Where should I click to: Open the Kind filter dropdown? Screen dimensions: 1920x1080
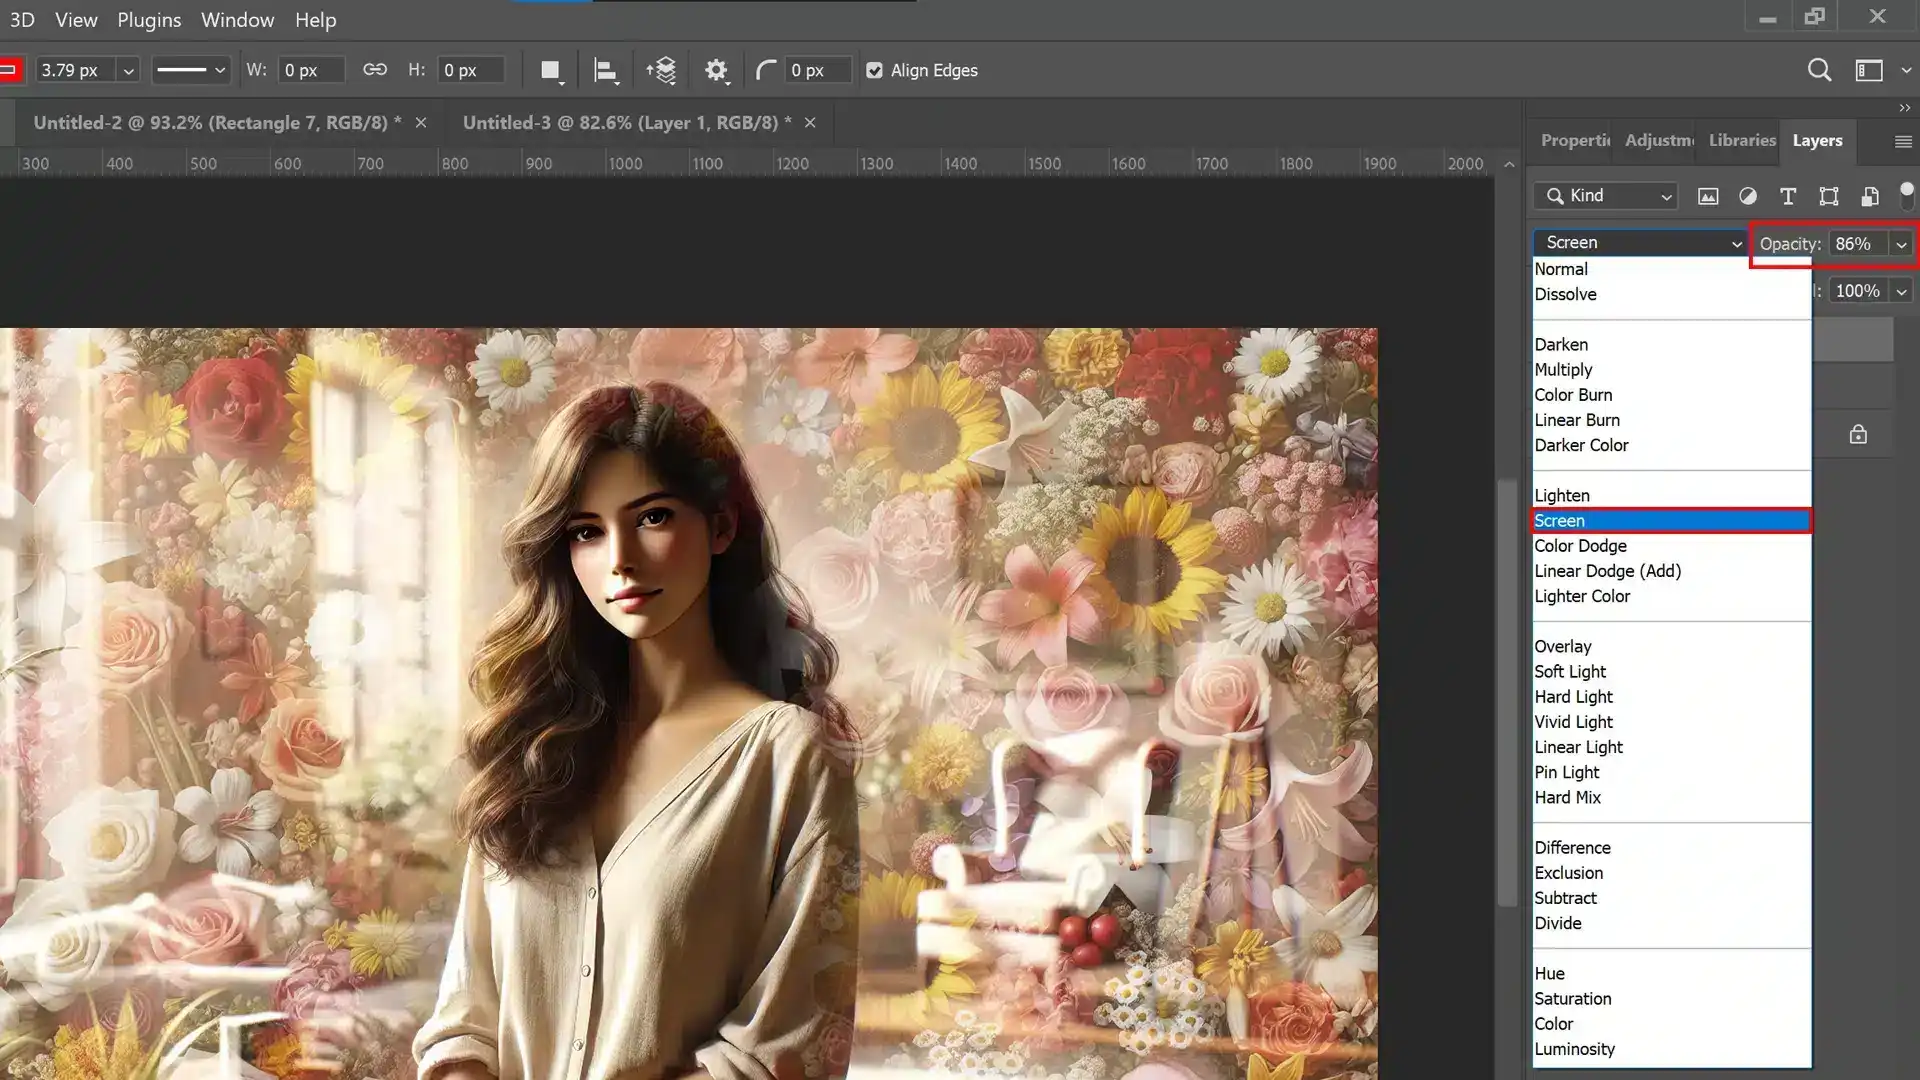[1606, 196]
